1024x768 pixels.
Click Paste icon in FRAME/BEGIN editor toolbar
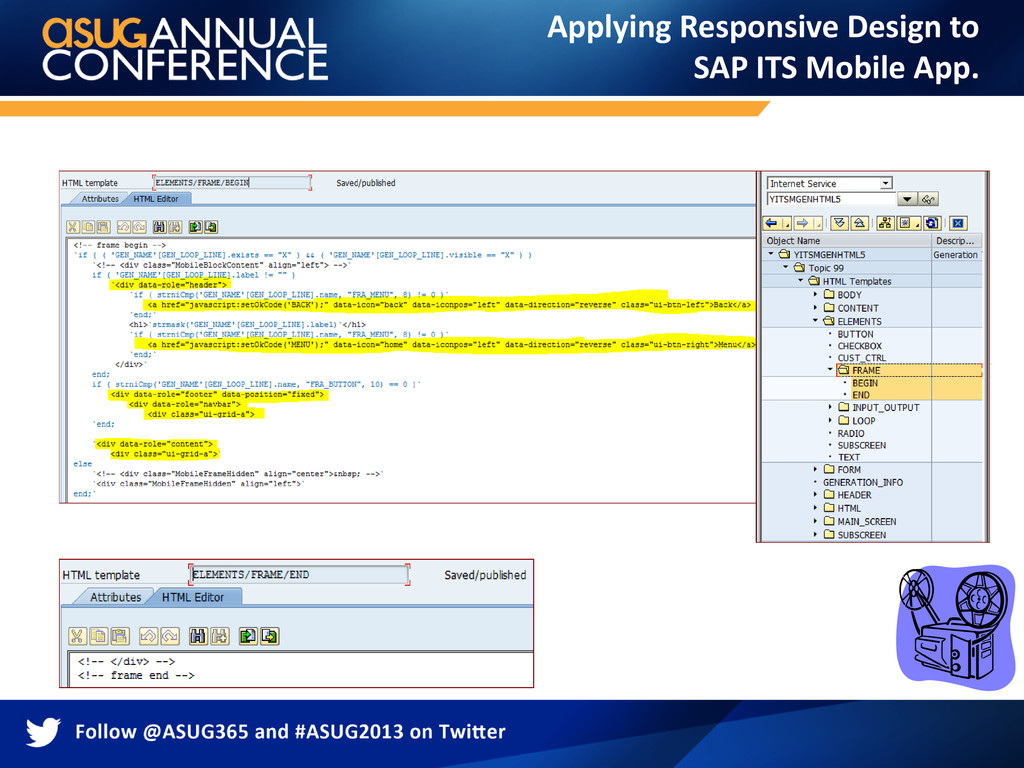click(103, 227)
